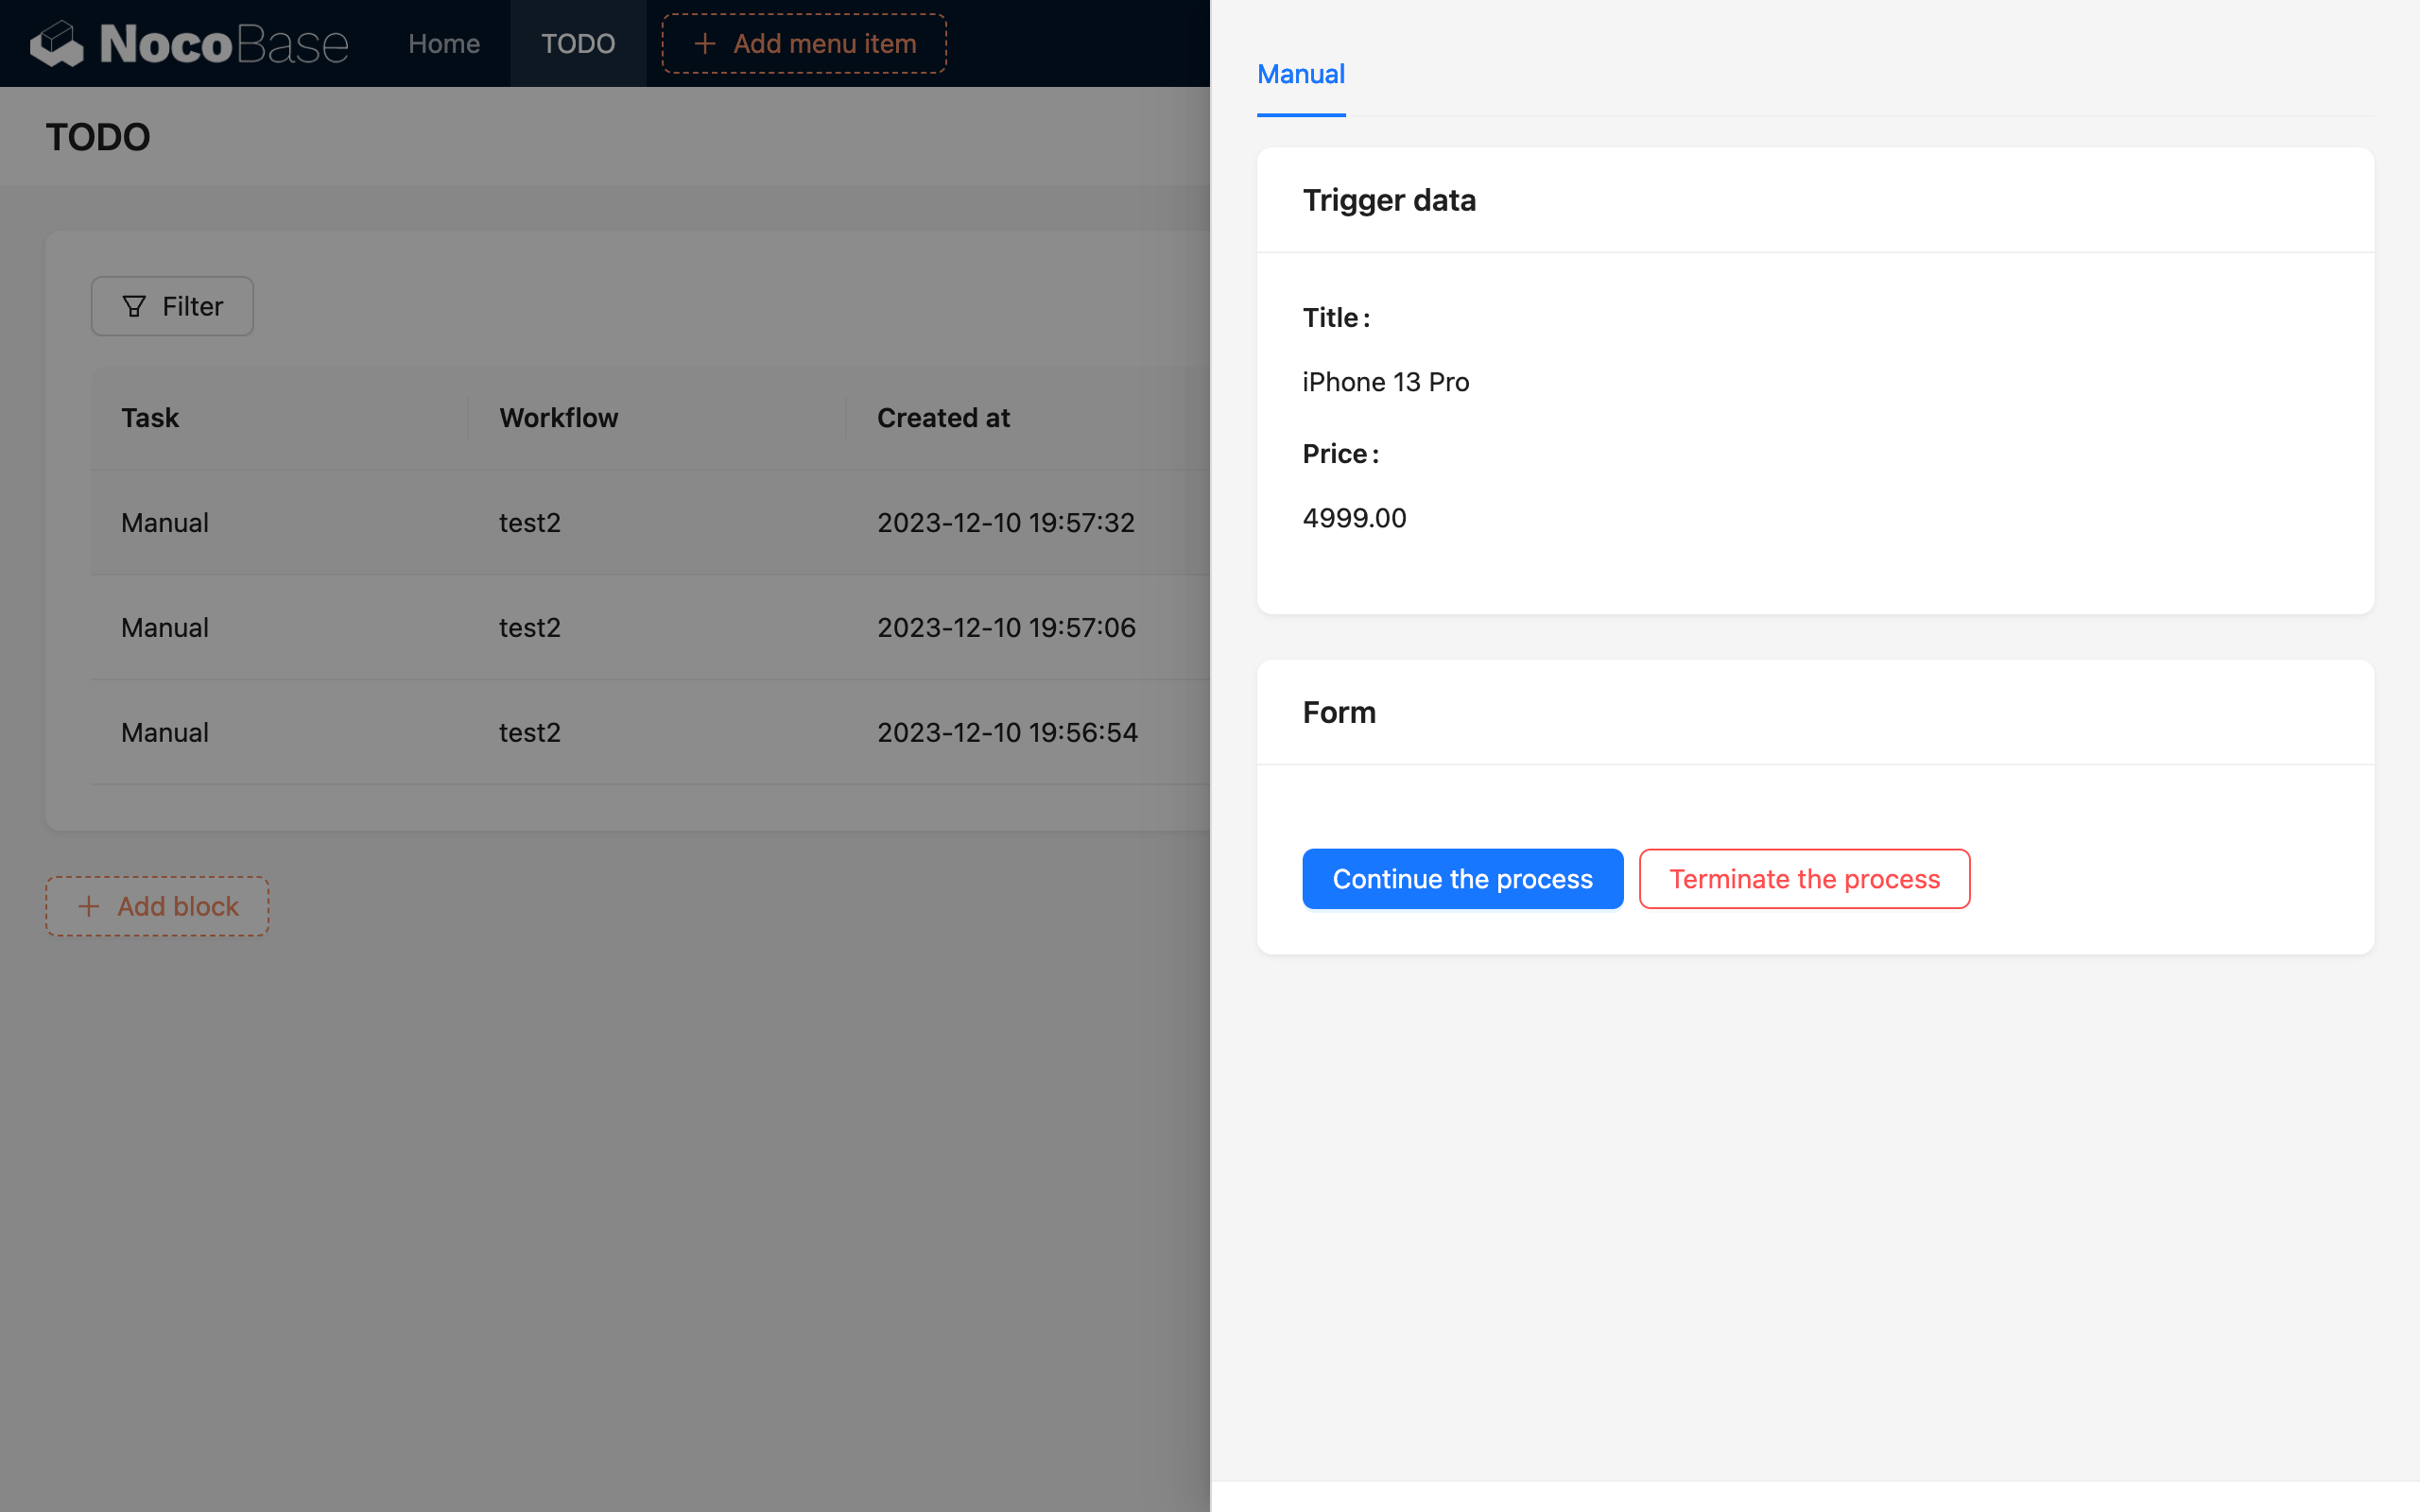The height and width of the screenshot is (1512, 2420).
Task: Select the TODO navigation tab
Action: [578, 43]
